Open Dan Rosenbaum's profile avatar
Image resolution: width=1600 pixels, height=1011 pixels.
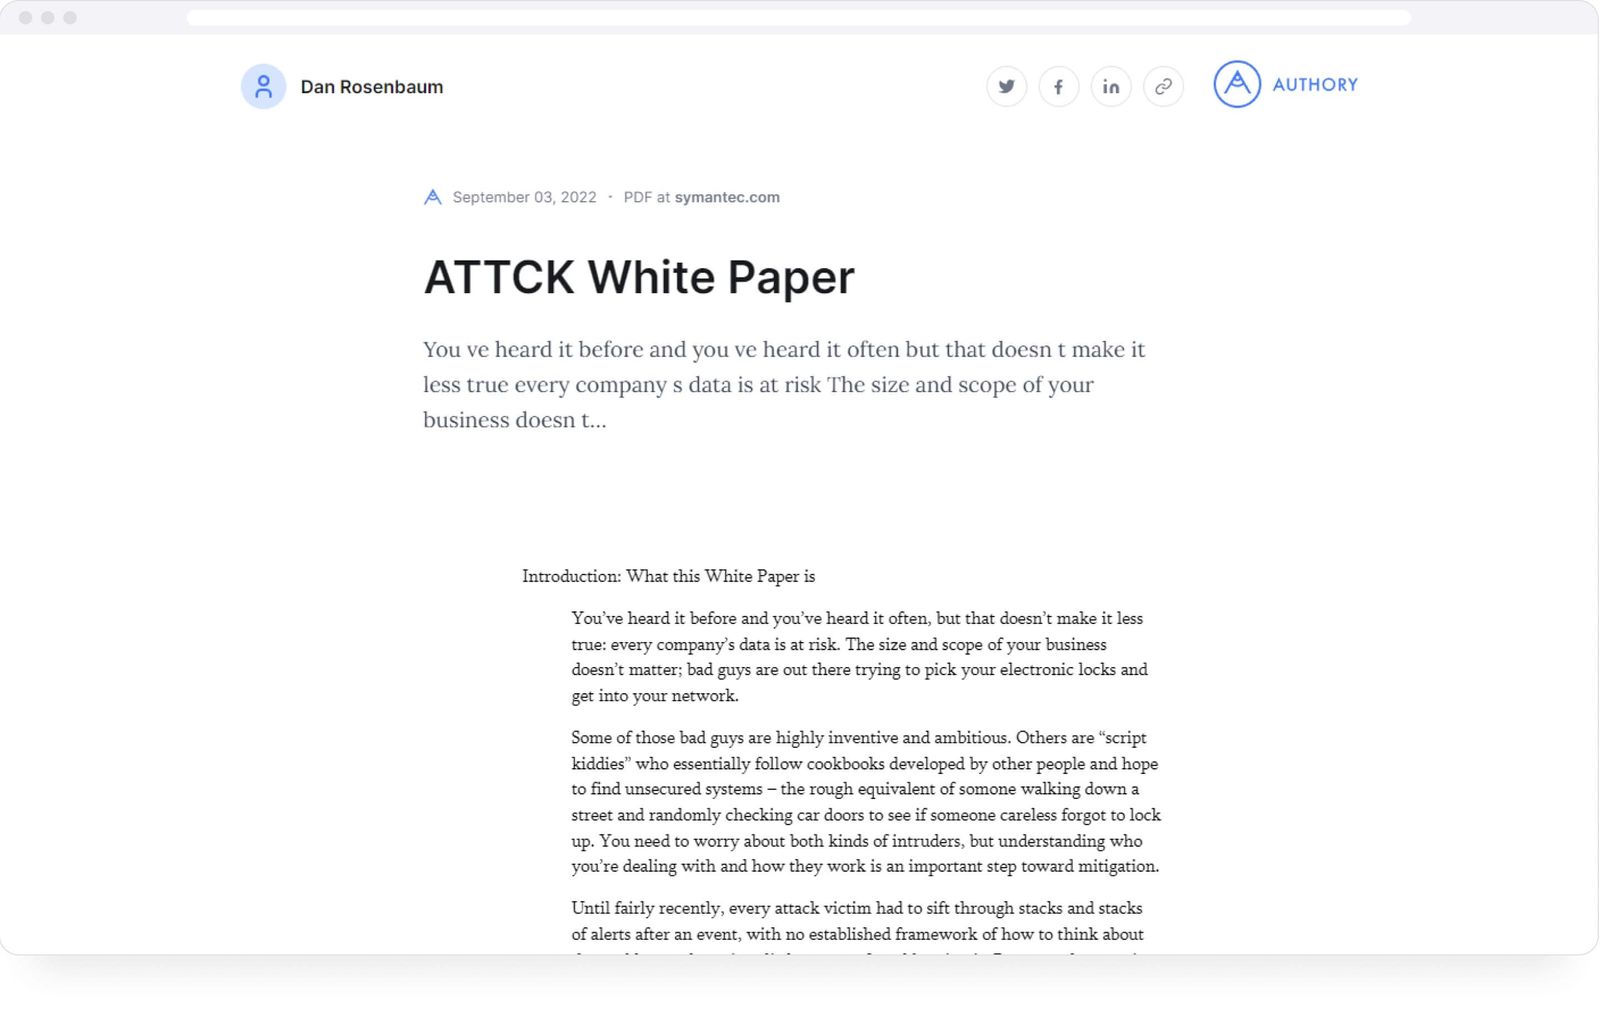[x=263, y=86]
